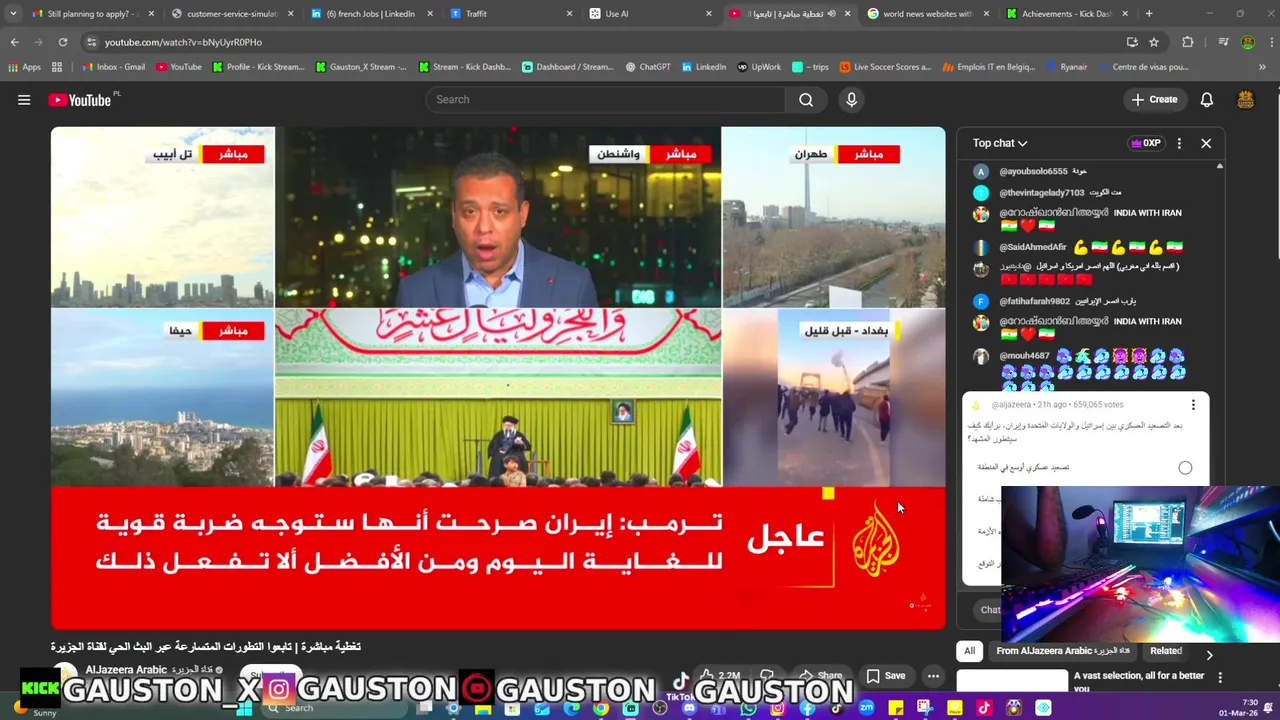Open more actions under the video
The width and height of the screenshot is (1280, 720).
pos(933,676)
